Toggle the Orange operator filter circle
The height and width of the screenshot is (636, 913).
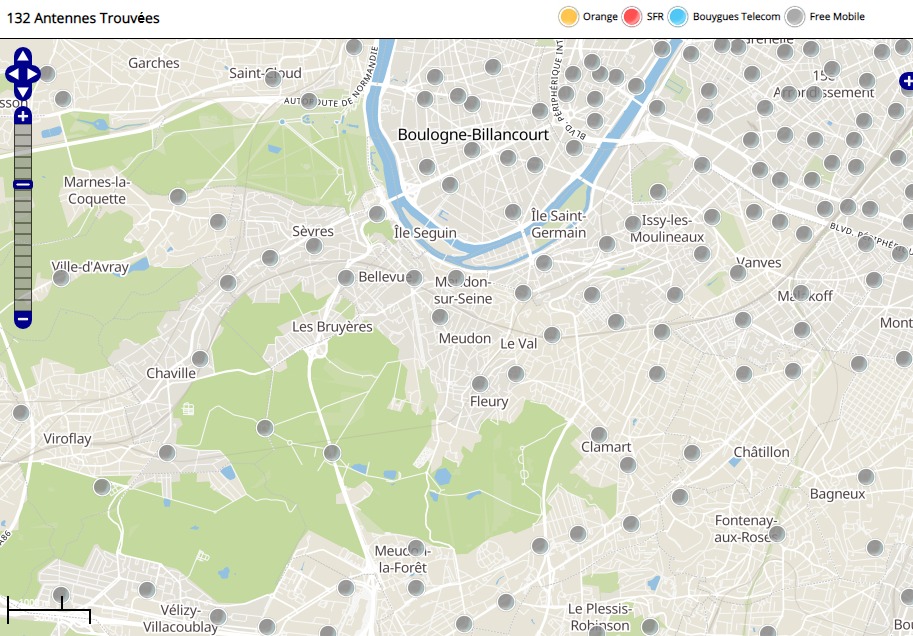(x=569, y=17)
